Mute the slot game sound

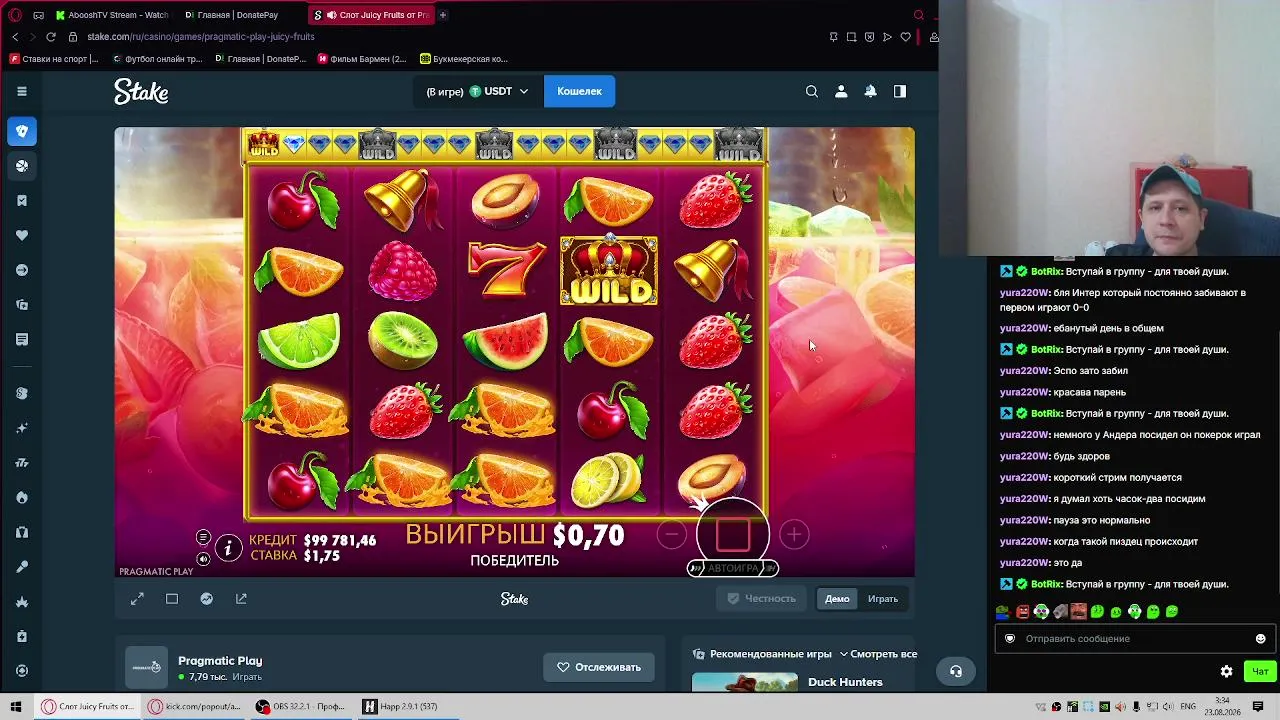coord(203,559)
